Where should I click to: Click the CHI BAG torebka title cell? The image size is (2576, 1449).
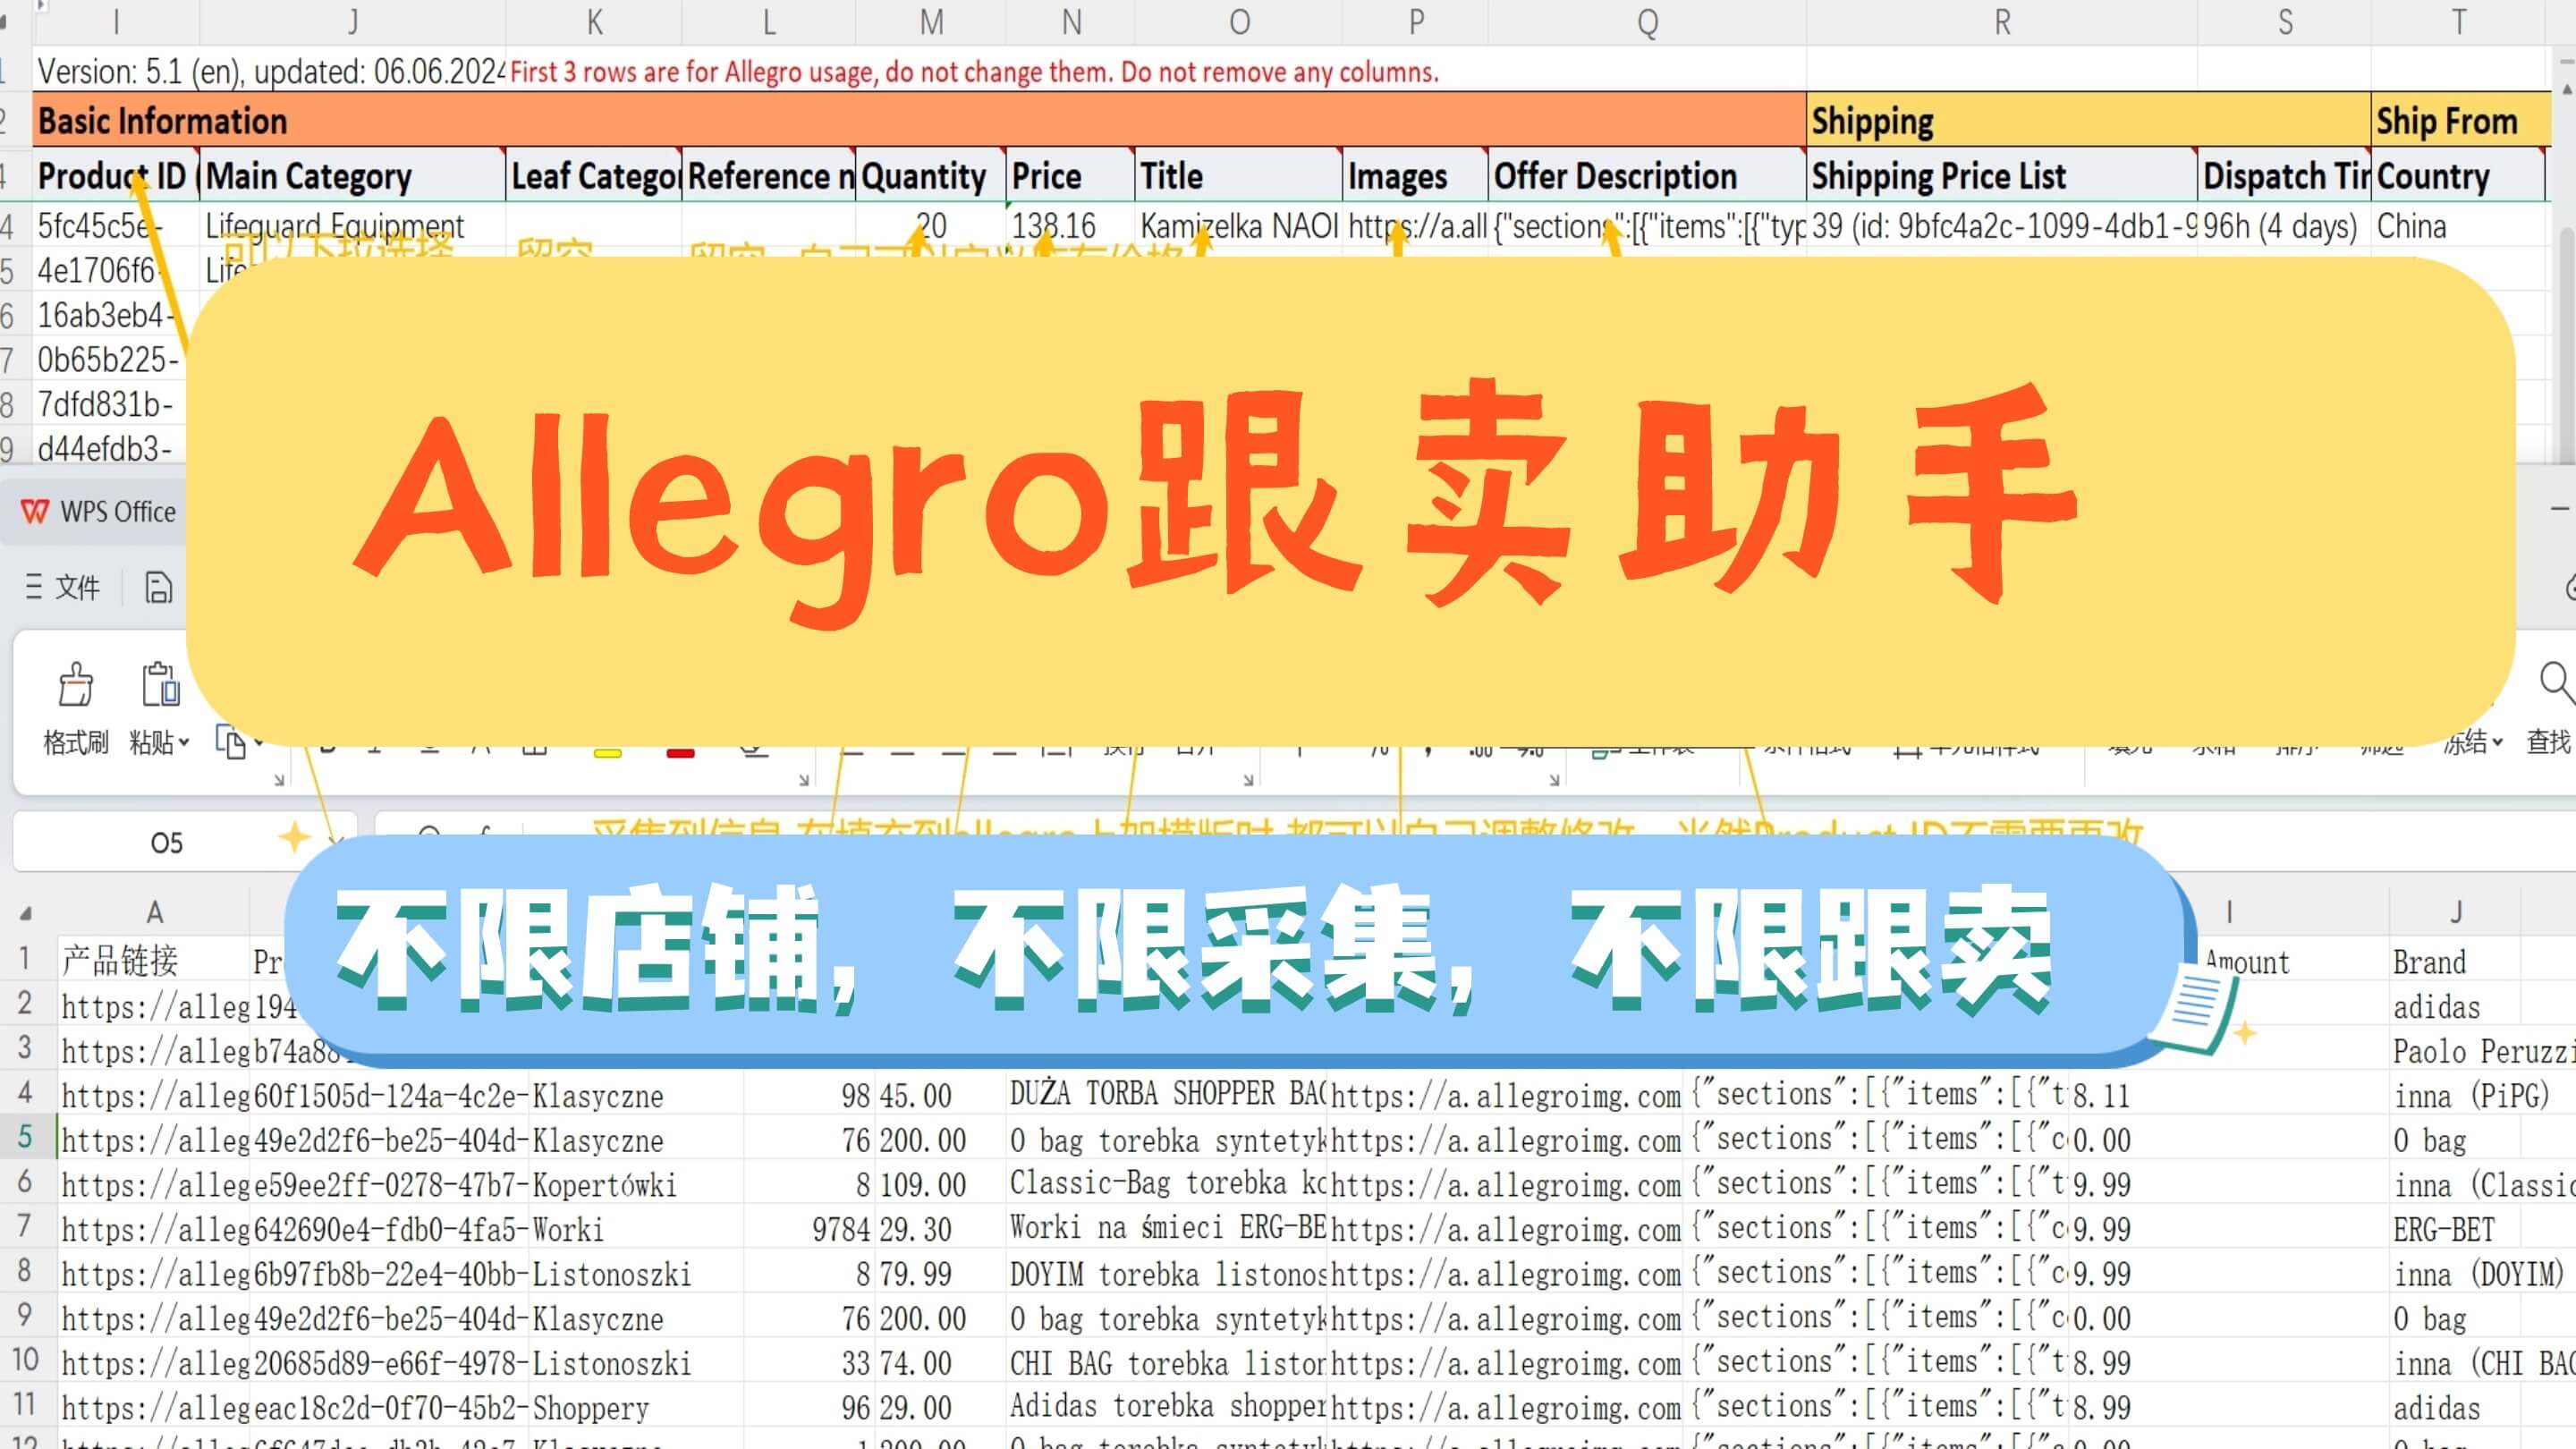tap(1166, 1363)
